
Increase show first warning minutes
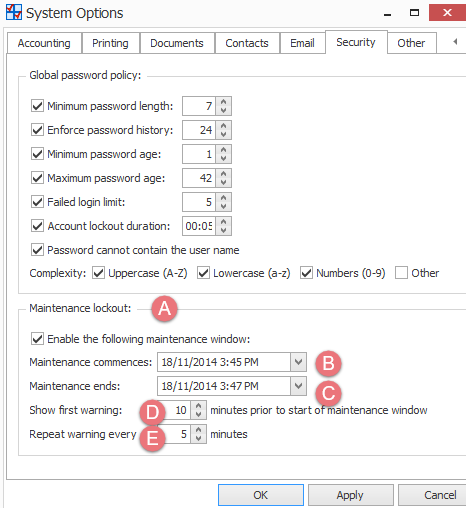[199, 406]
